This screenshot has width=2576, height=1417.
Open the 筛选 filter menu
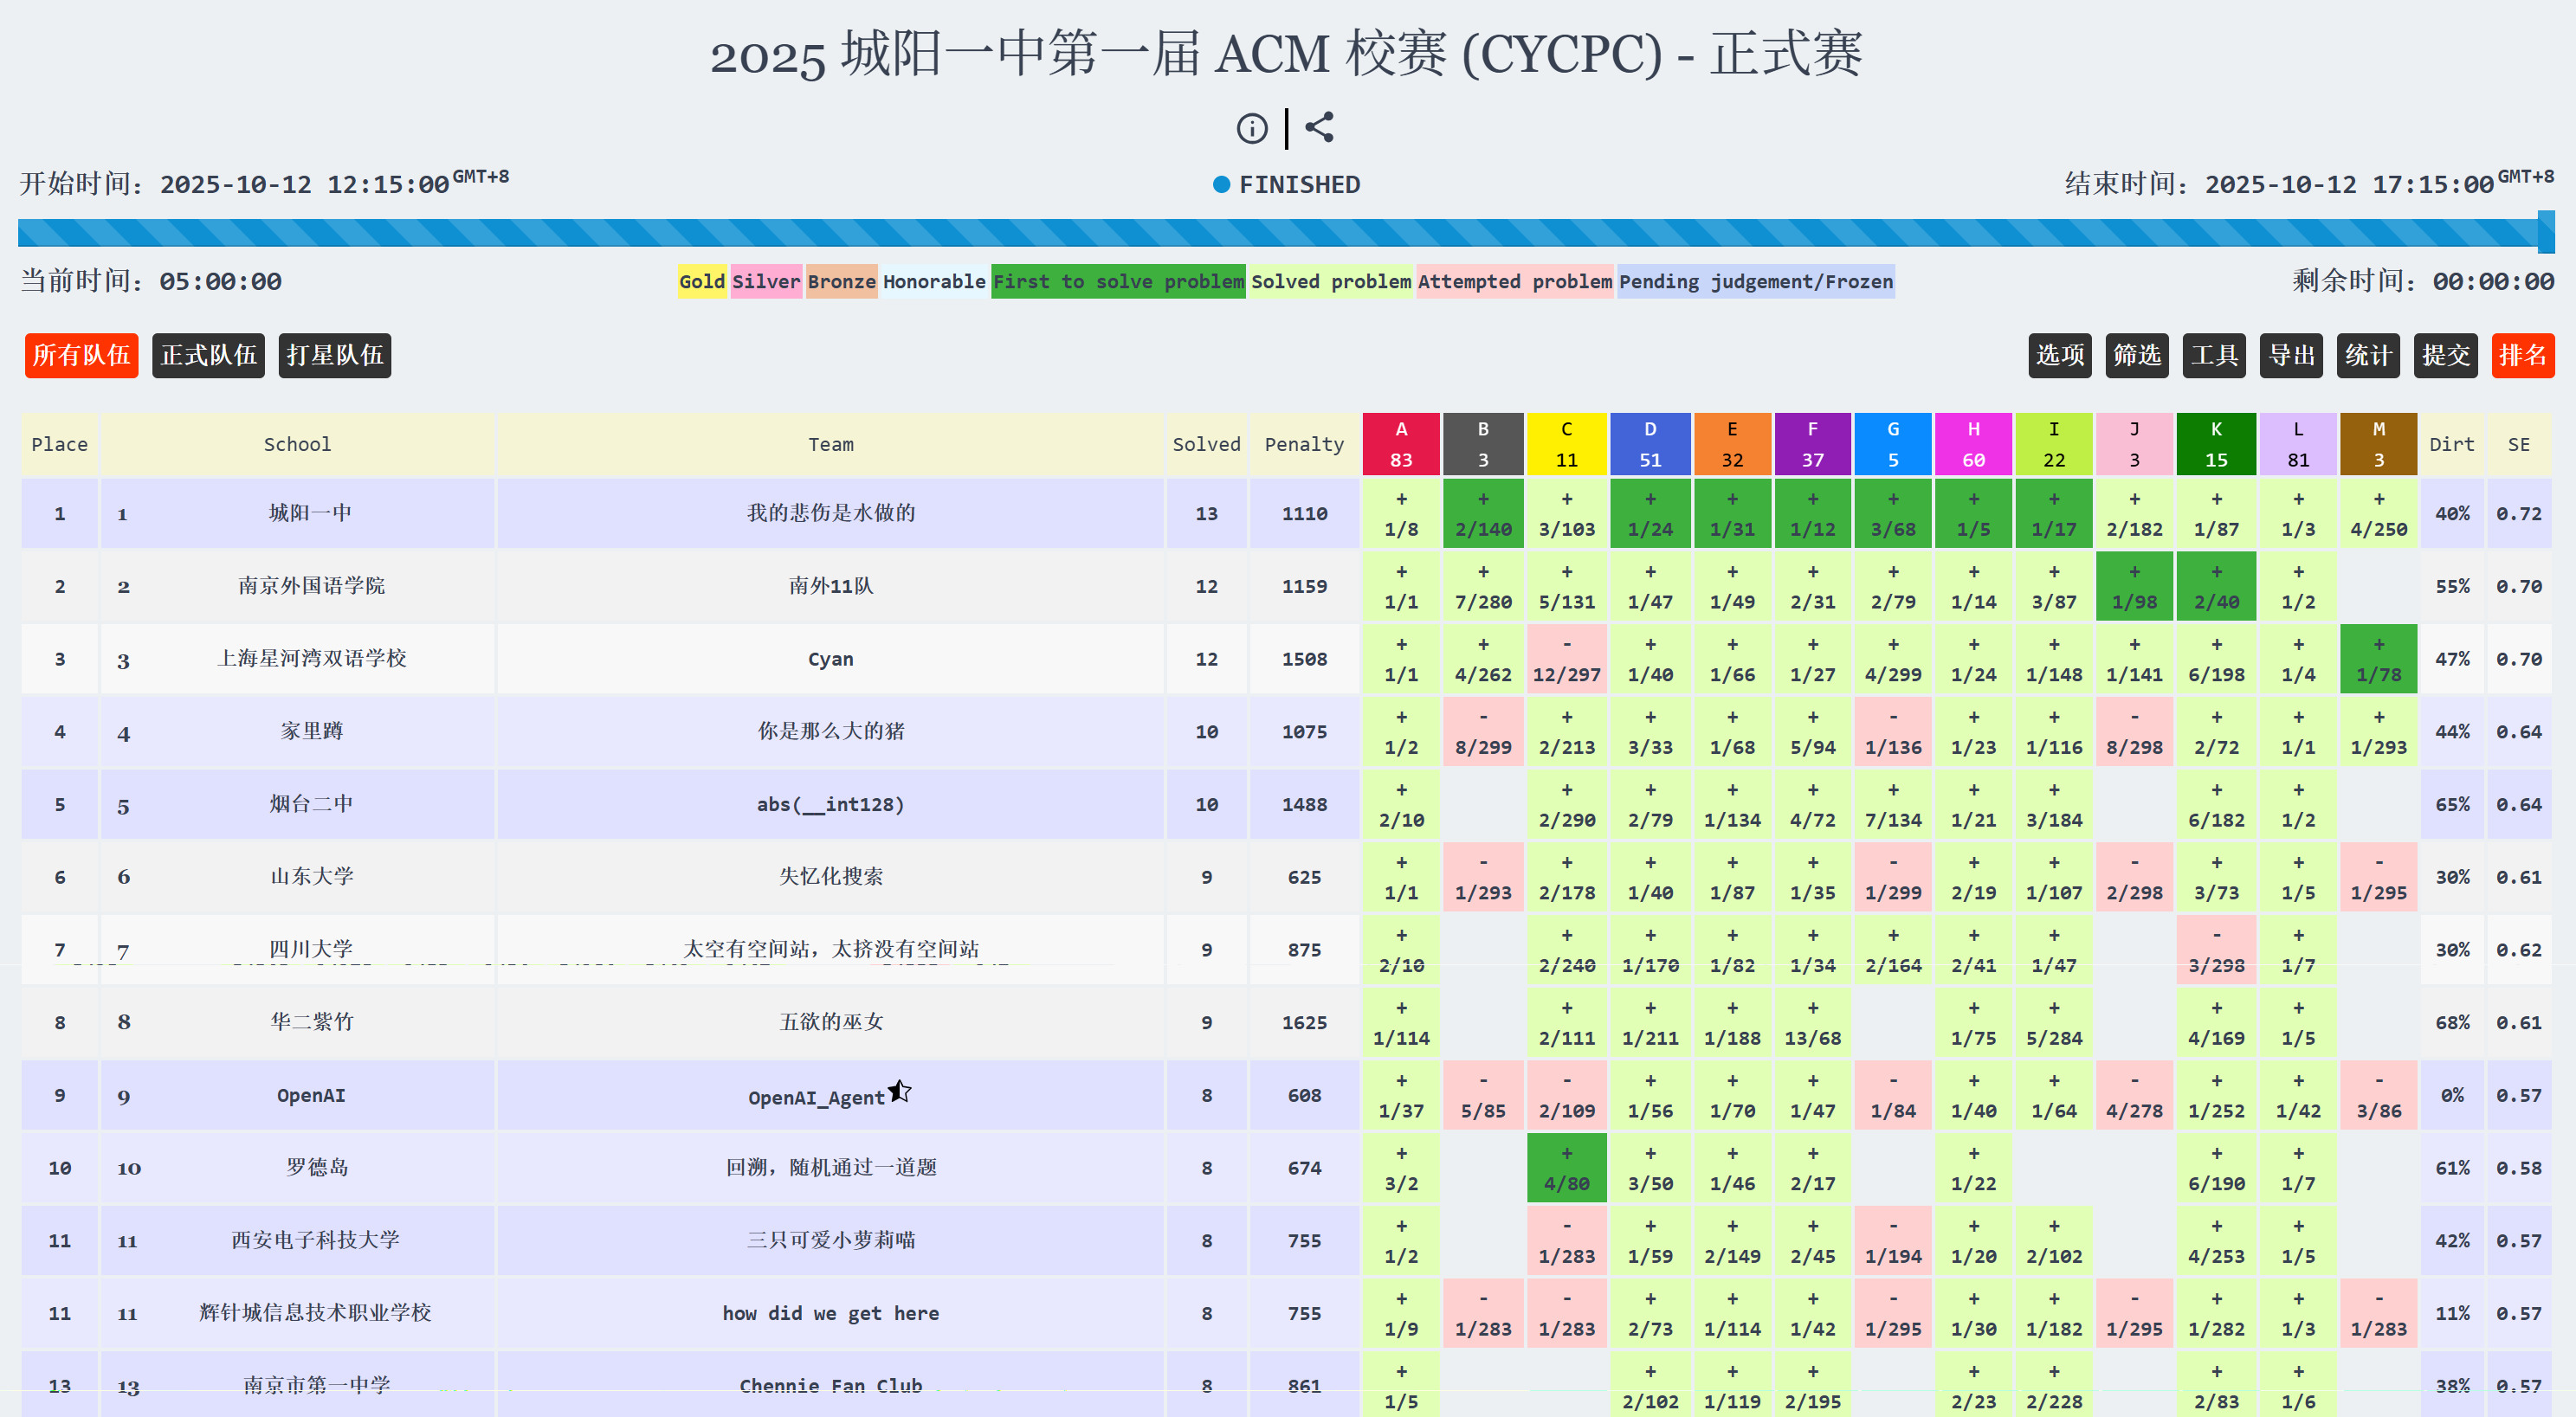(x=2136, y=355)
